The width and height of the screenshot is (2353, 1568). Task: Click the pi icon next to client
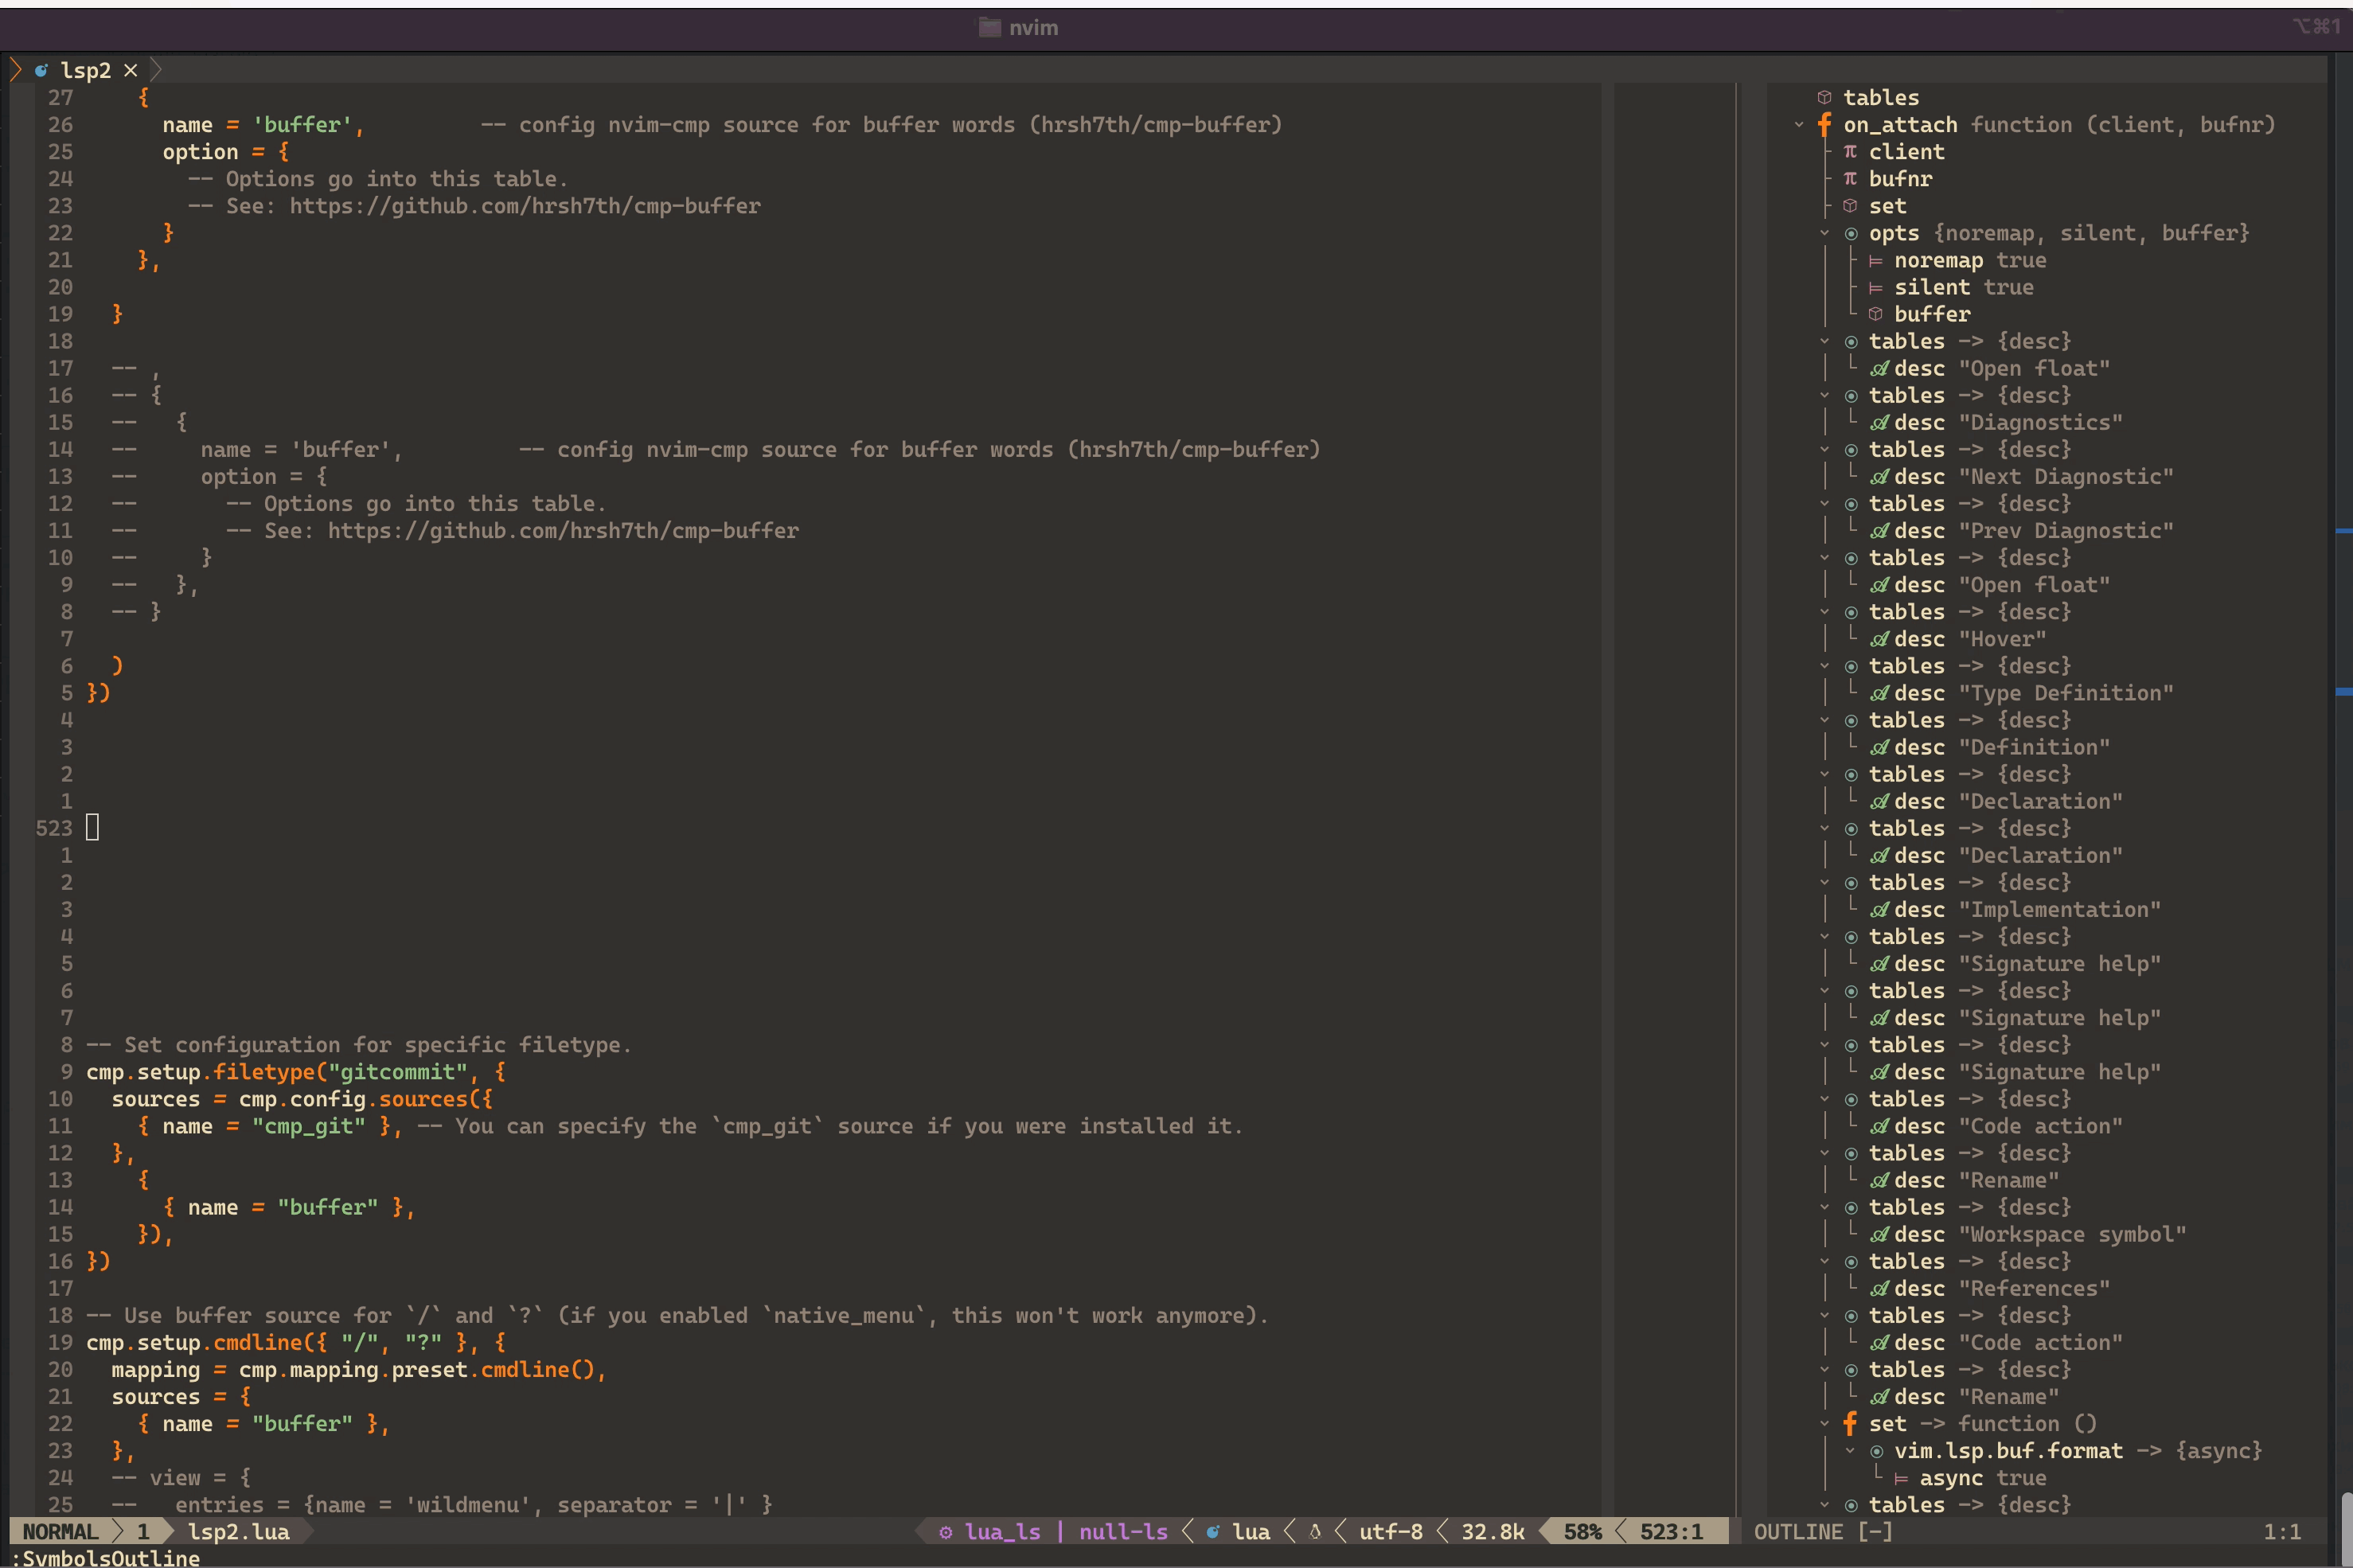1850,152
